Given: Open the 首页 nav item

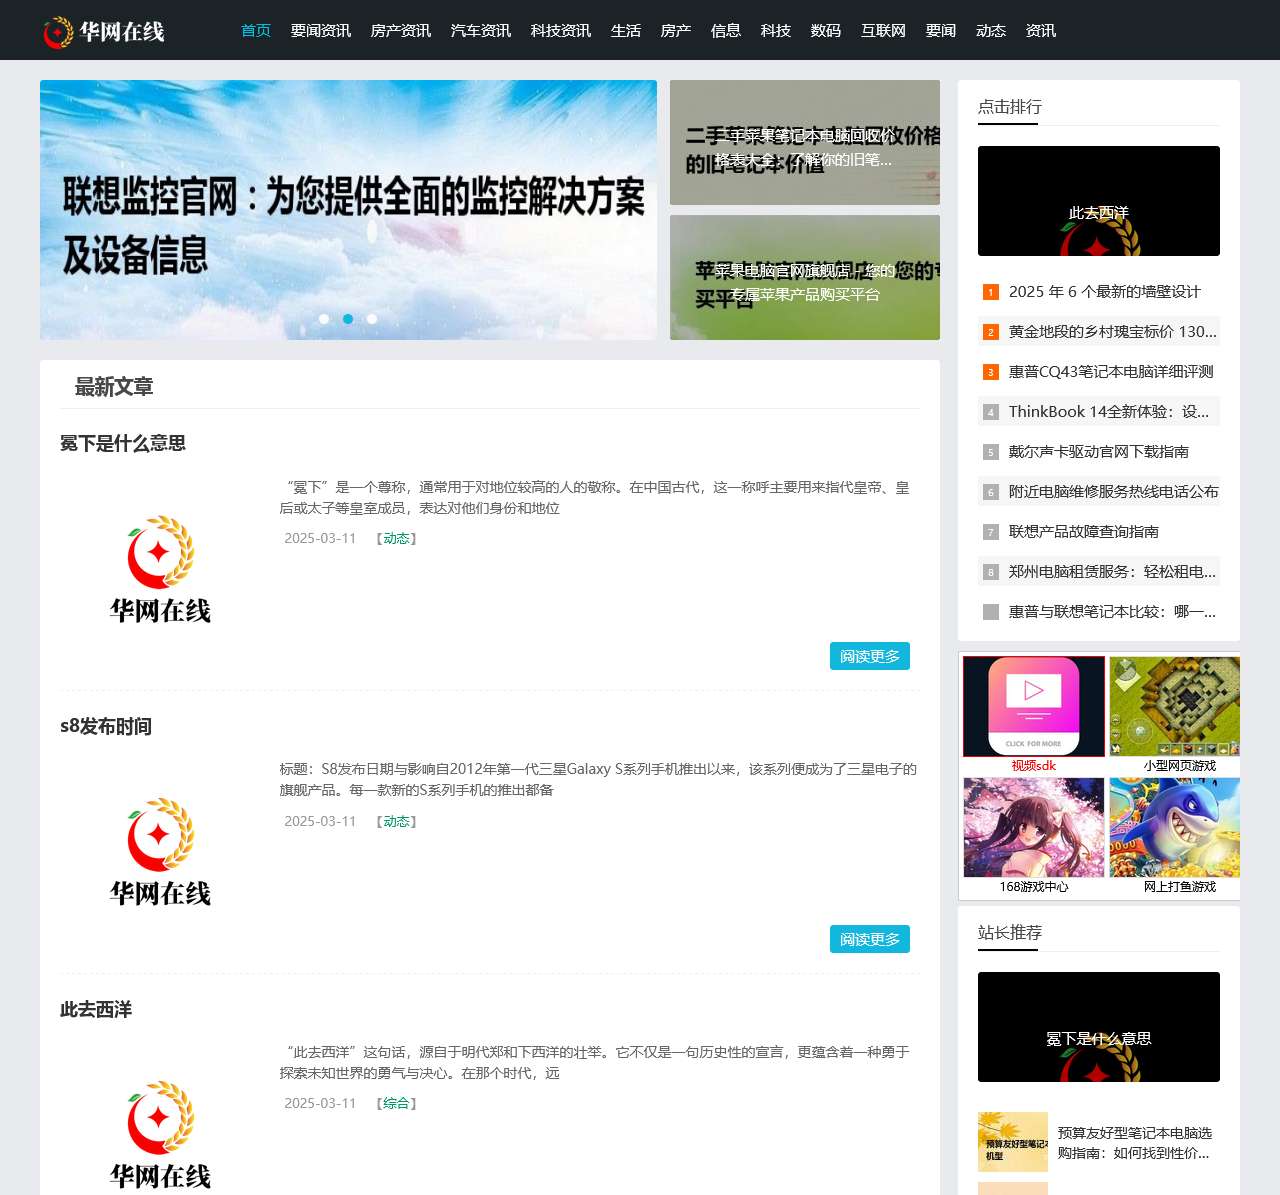Looking at the screenshot, I should (x=256, y=31).
